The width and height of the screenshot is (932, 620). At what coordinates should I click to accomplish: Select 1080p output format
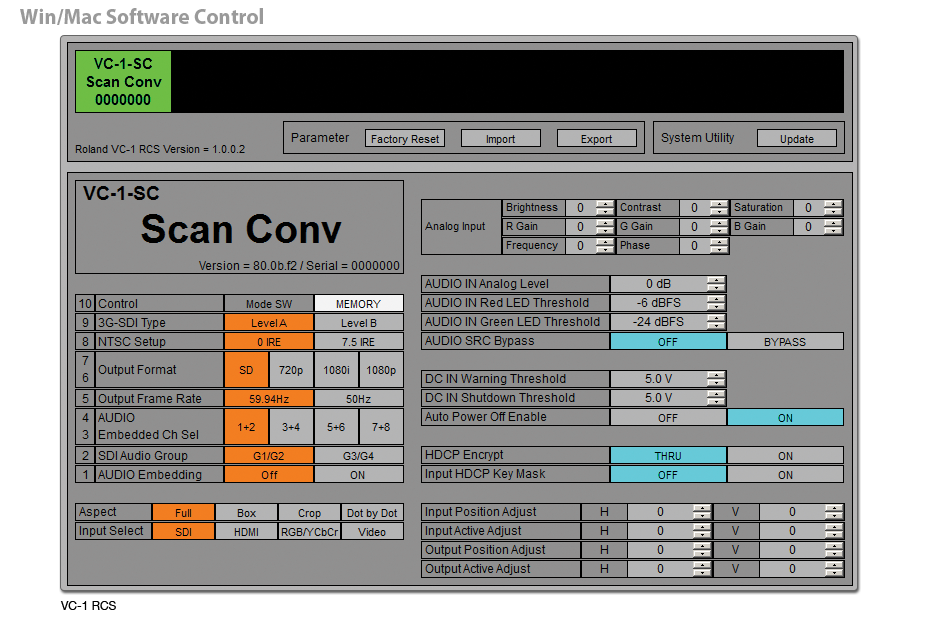click(381, 370)
